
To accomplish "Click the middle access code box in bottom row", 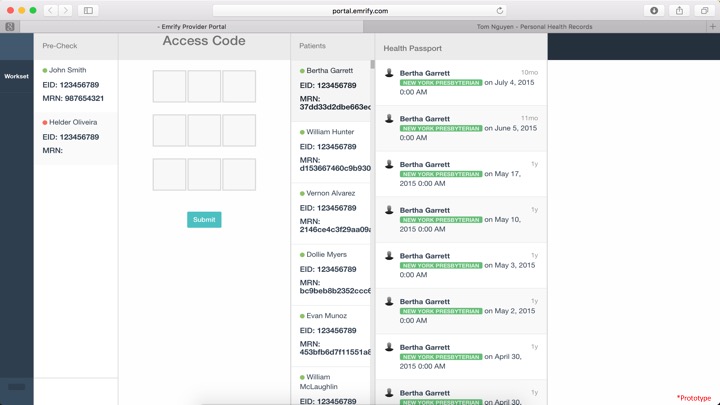I will (204, 174).
